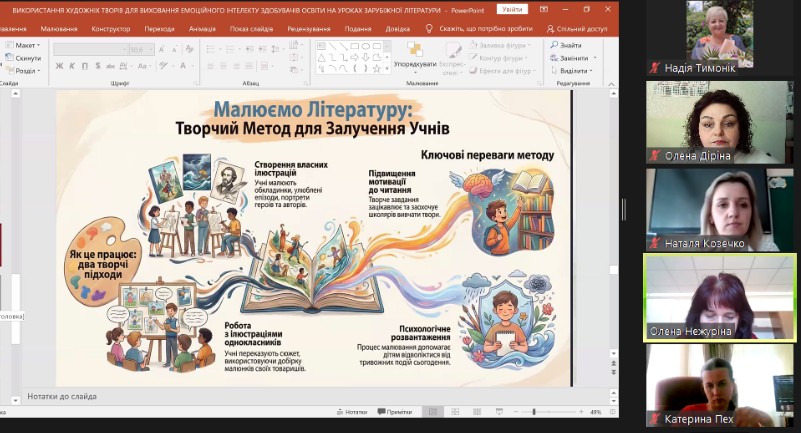Toggle italic К formatting button
Image resolution: width=801 pixels, height=433 pixels.
click(x=72, y=66)
